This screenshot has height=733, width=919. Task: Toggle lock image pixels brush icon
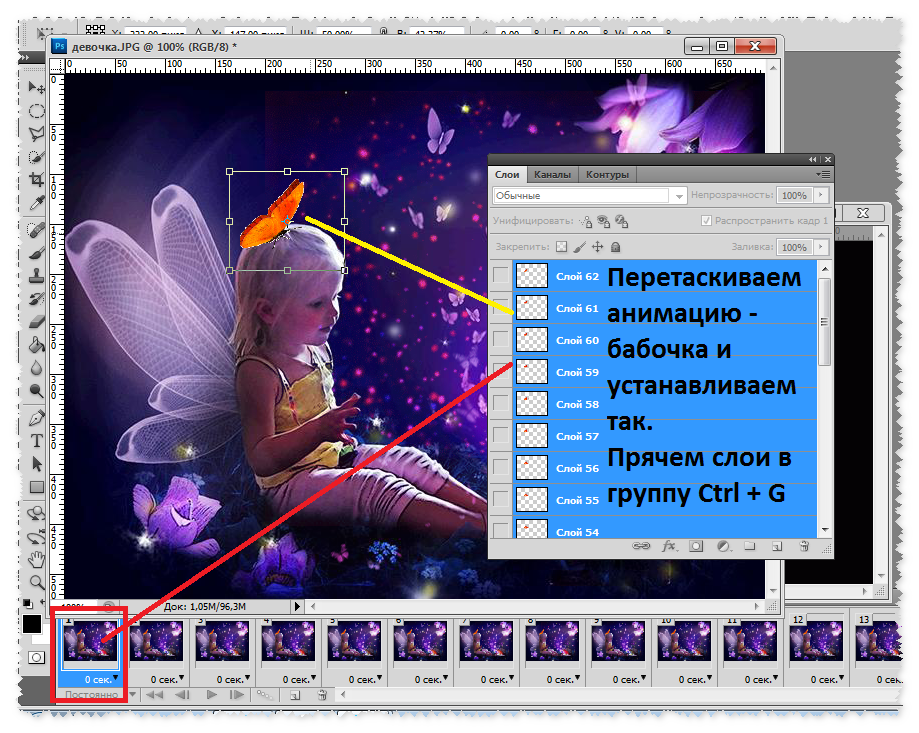pos(580,247)
